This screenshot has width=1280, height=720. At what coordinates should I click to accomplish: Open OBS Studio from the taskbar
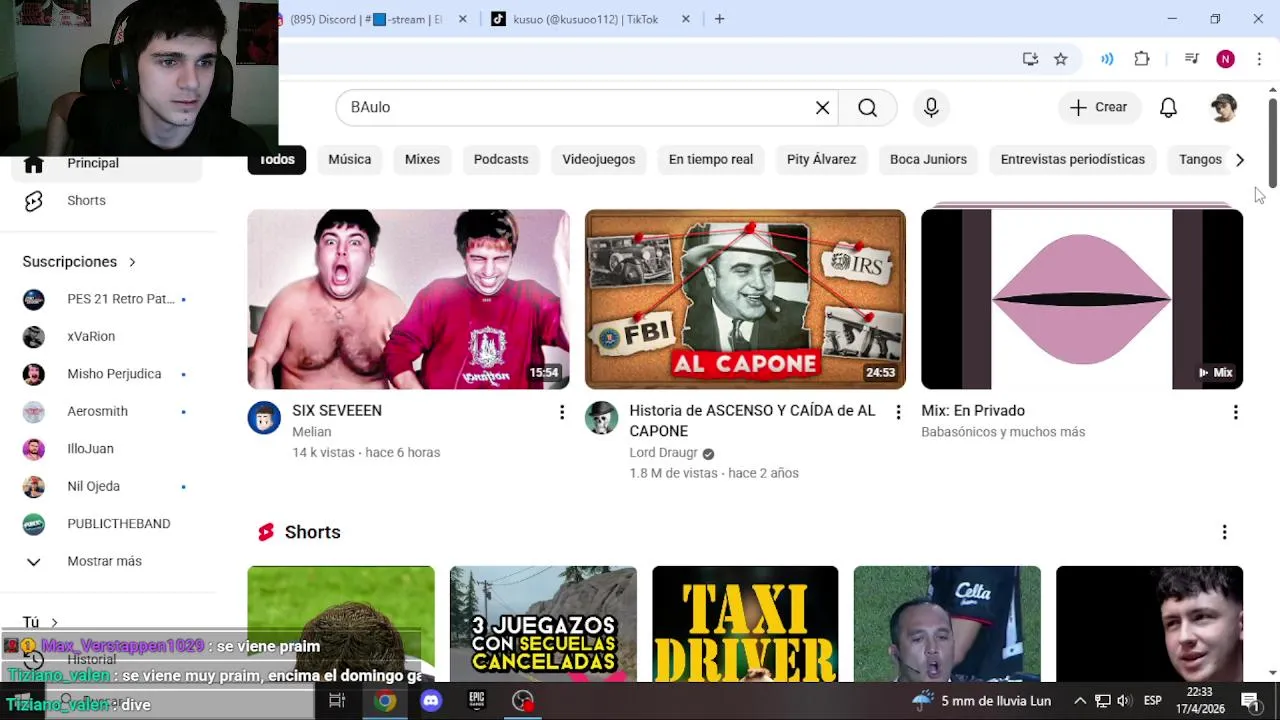click(x=523, y=701)
